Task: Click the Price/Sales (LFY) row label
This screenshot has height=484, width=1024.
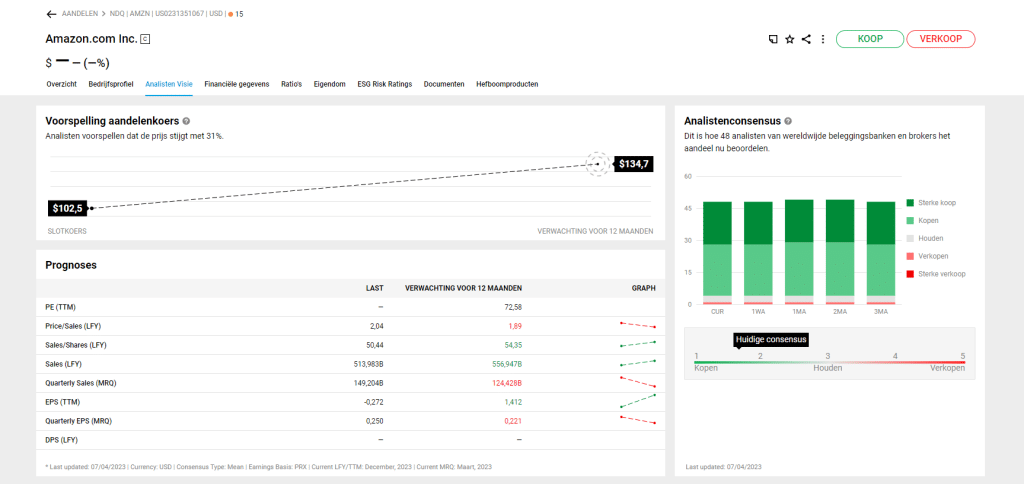Action: pyautogui.click(x=73, y=326)
